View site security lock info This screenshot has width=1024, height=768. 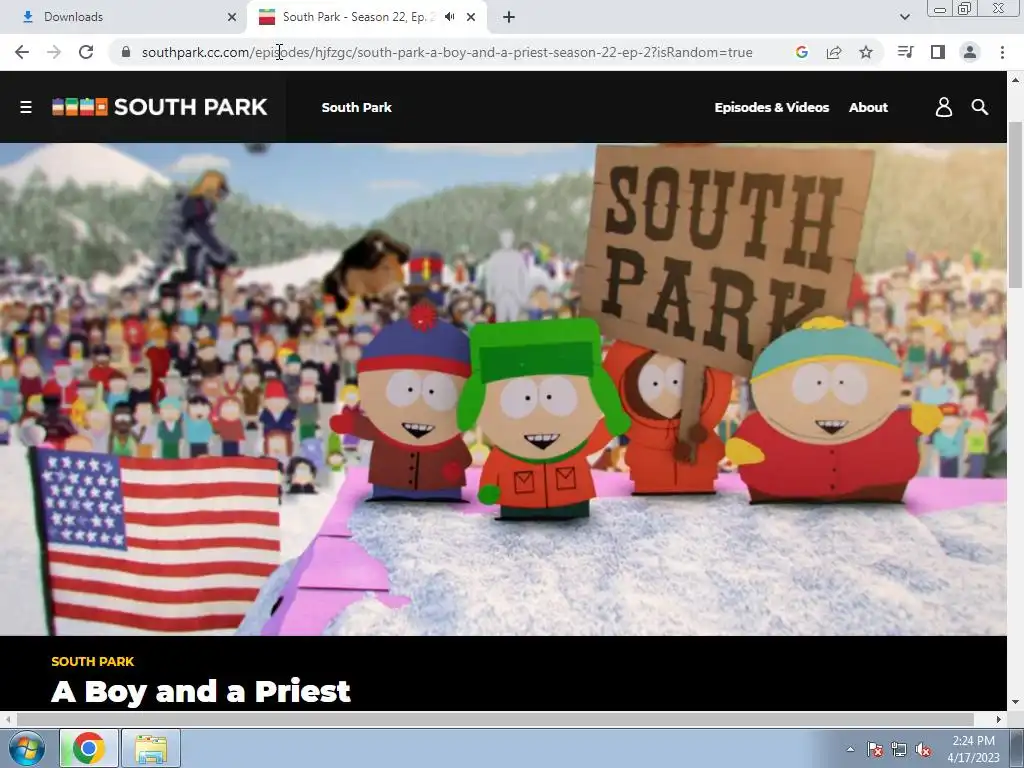tap(126, 52)
